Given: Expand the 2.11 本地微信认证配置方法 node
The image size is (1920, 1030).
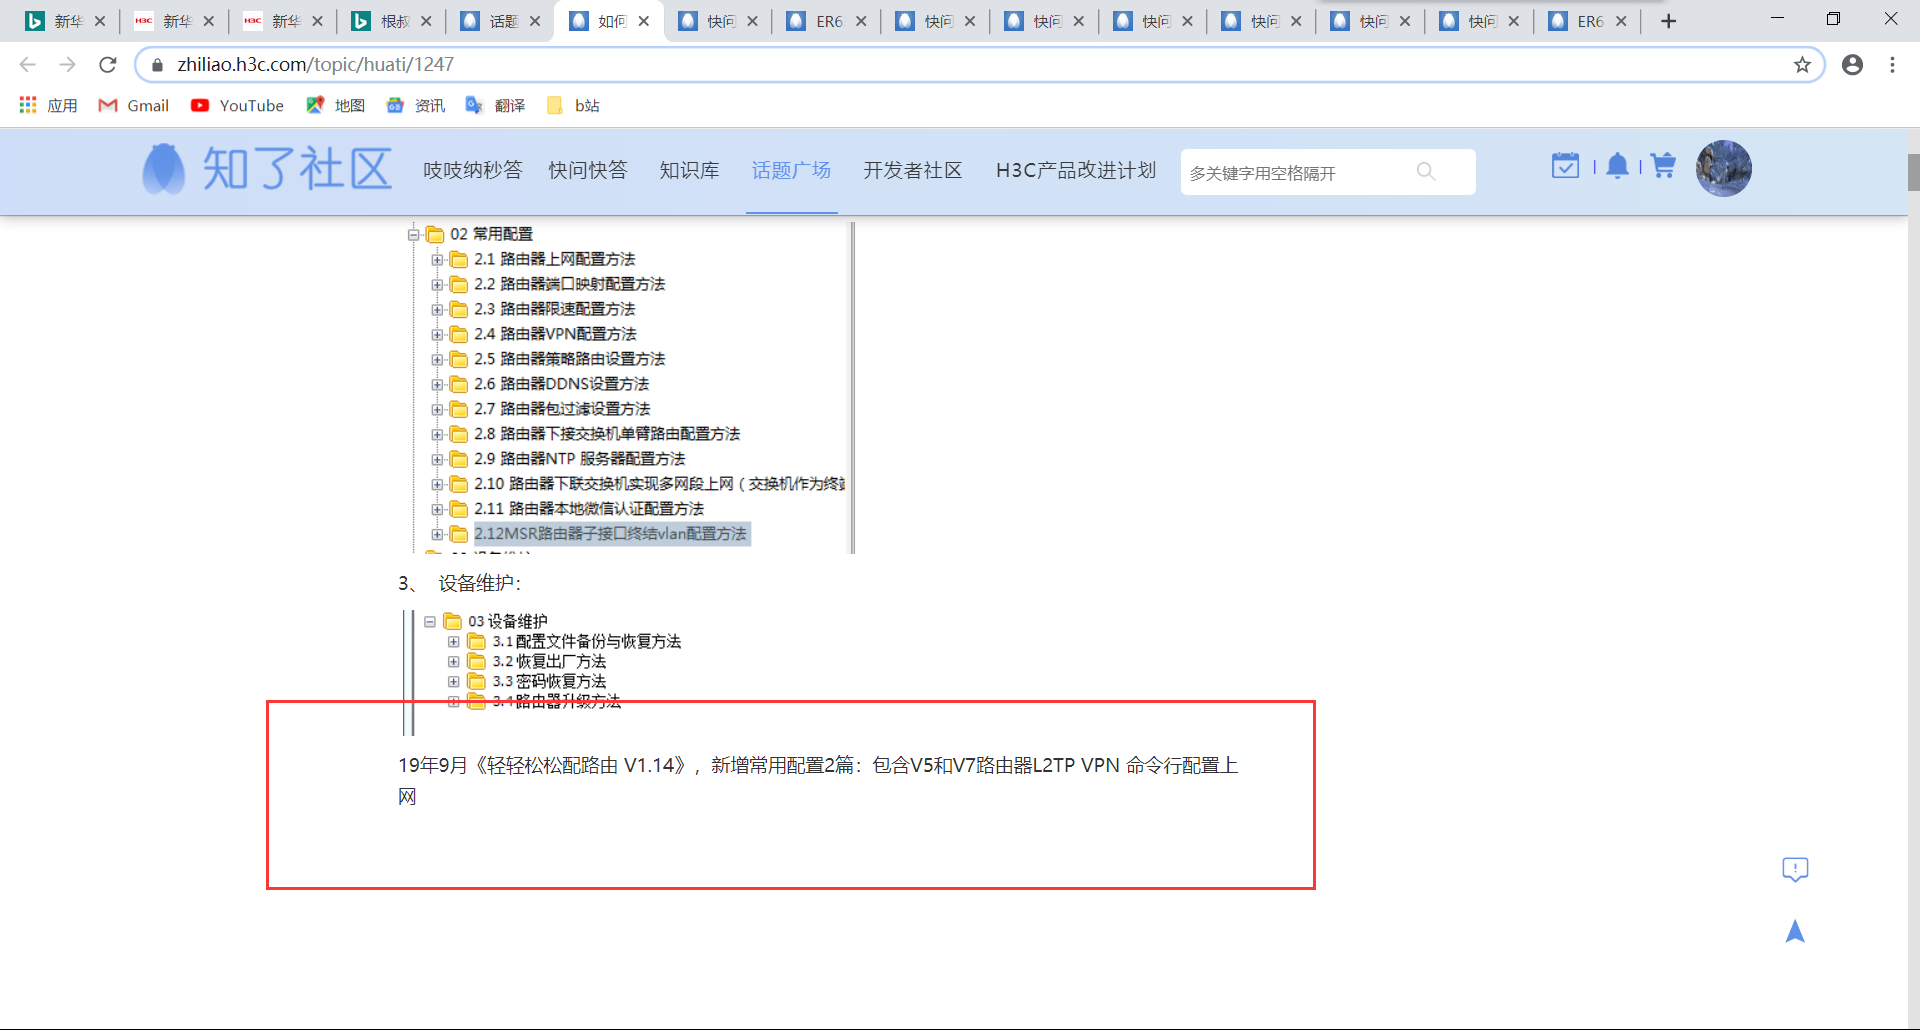Looking at the screenshot, I should pos(437,510).
